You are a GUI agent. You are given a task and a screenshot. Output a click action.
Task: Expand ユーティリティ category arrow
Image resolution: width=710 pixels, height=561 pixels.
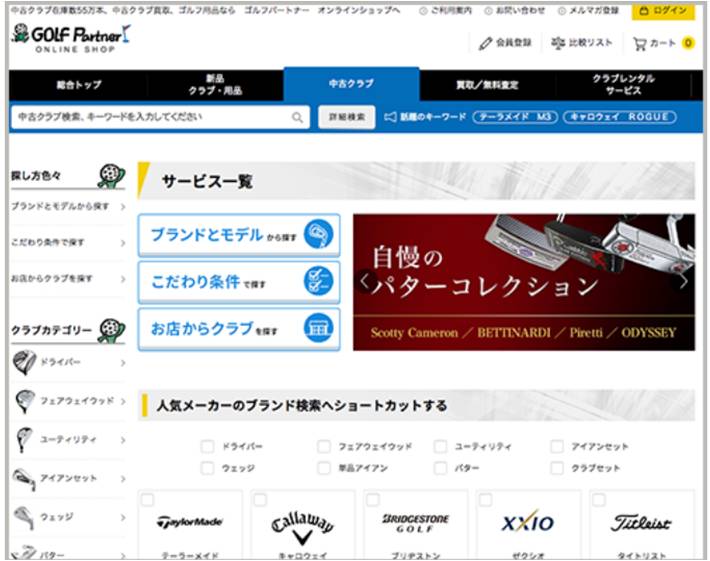click(123, 440)
